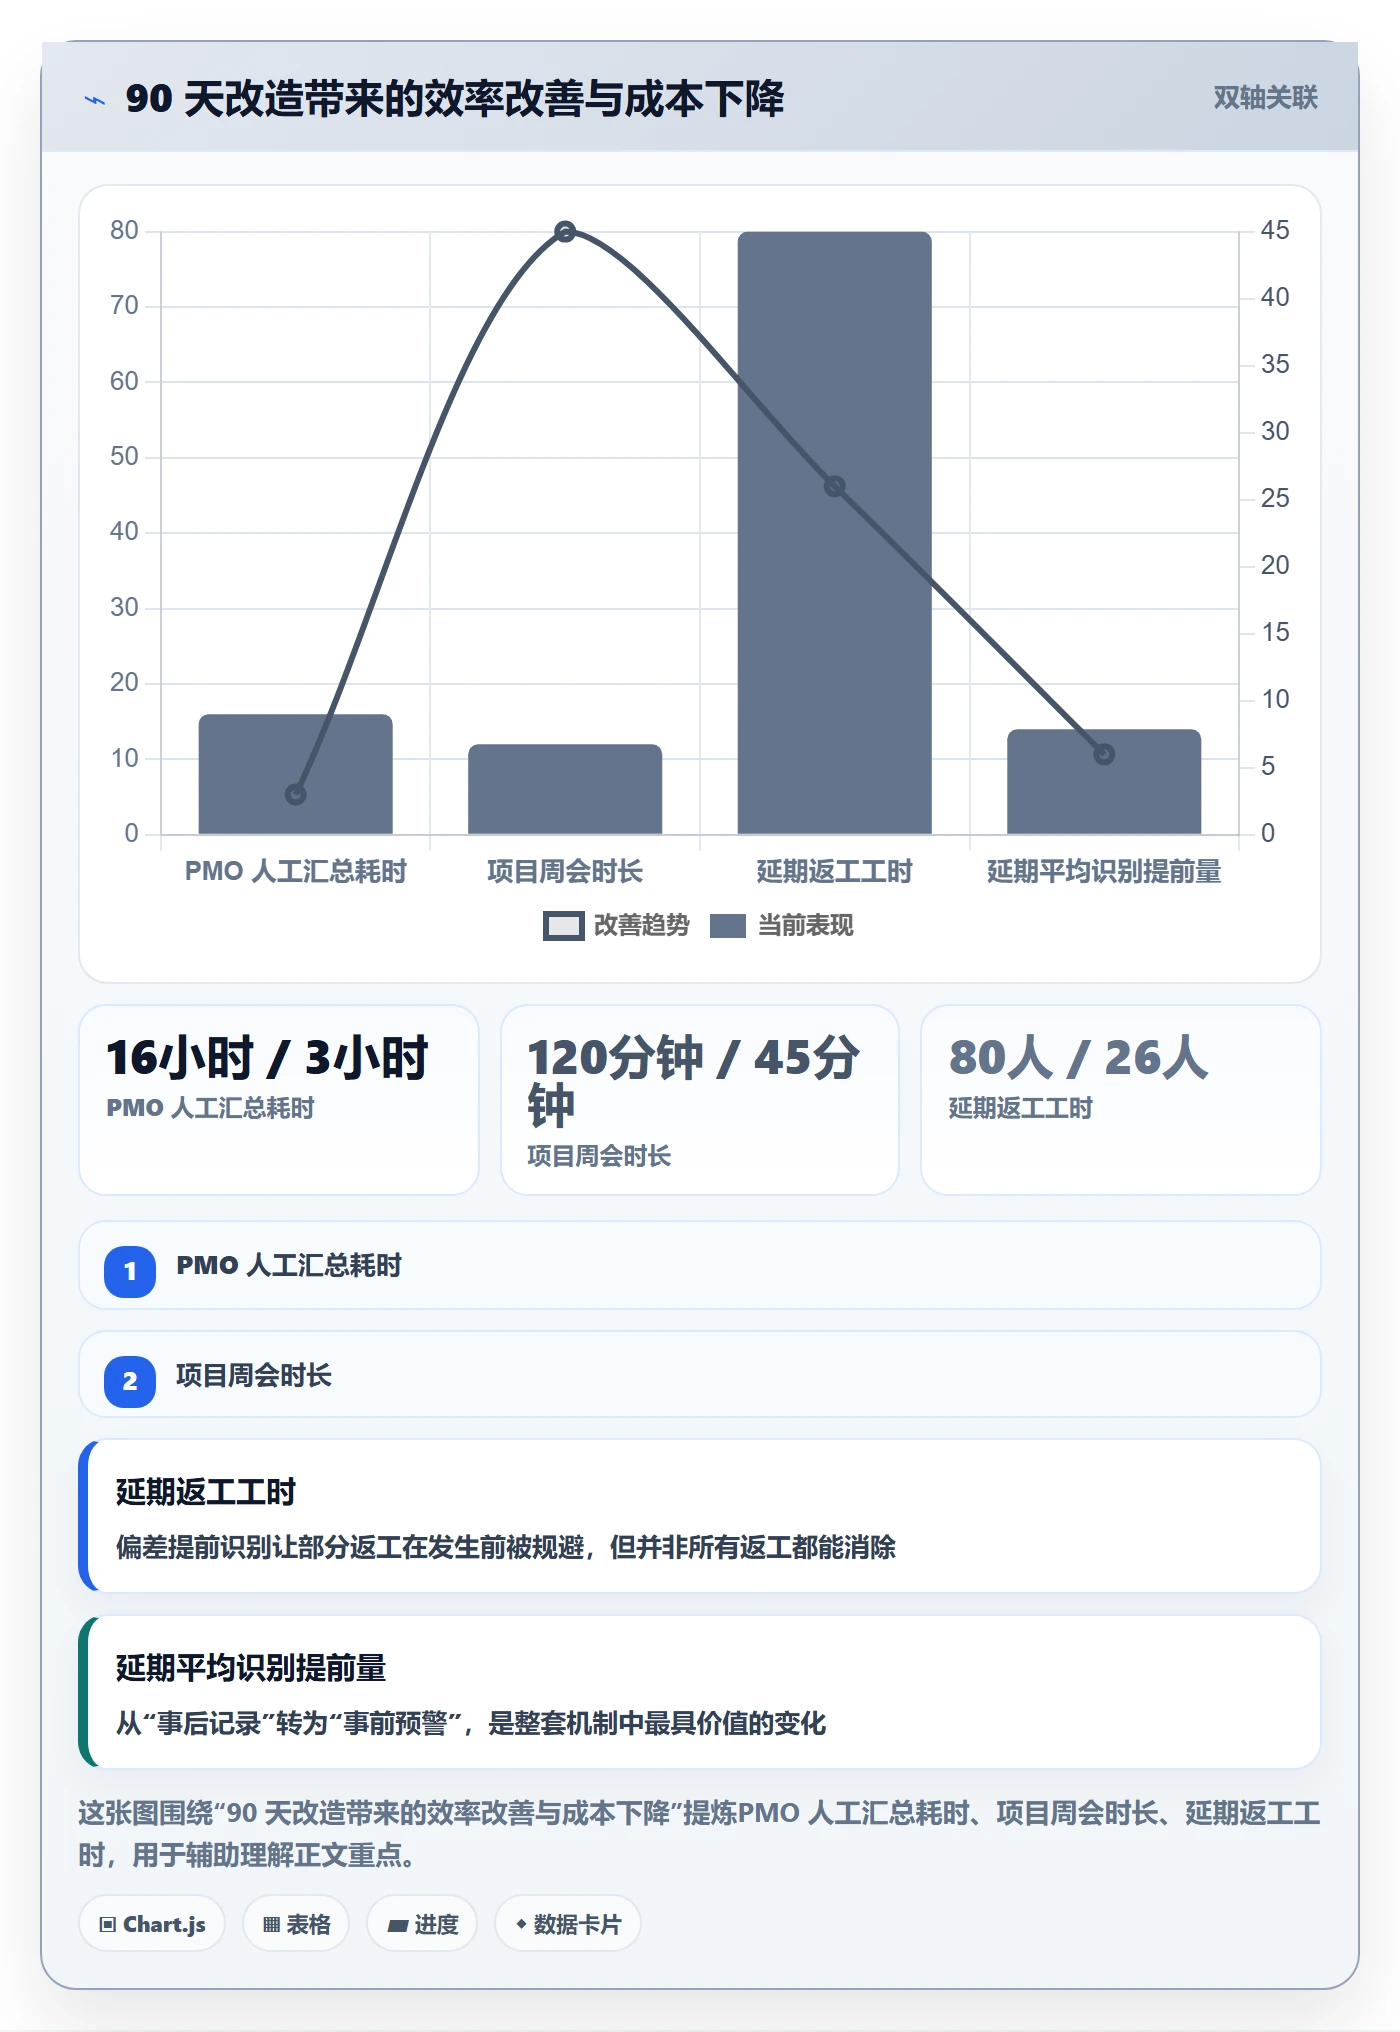The height and width of the screenshot is (2032, 1400).
Task: Click the x-axis label PMO 人工汇总耗时
Action: [295, 872]
